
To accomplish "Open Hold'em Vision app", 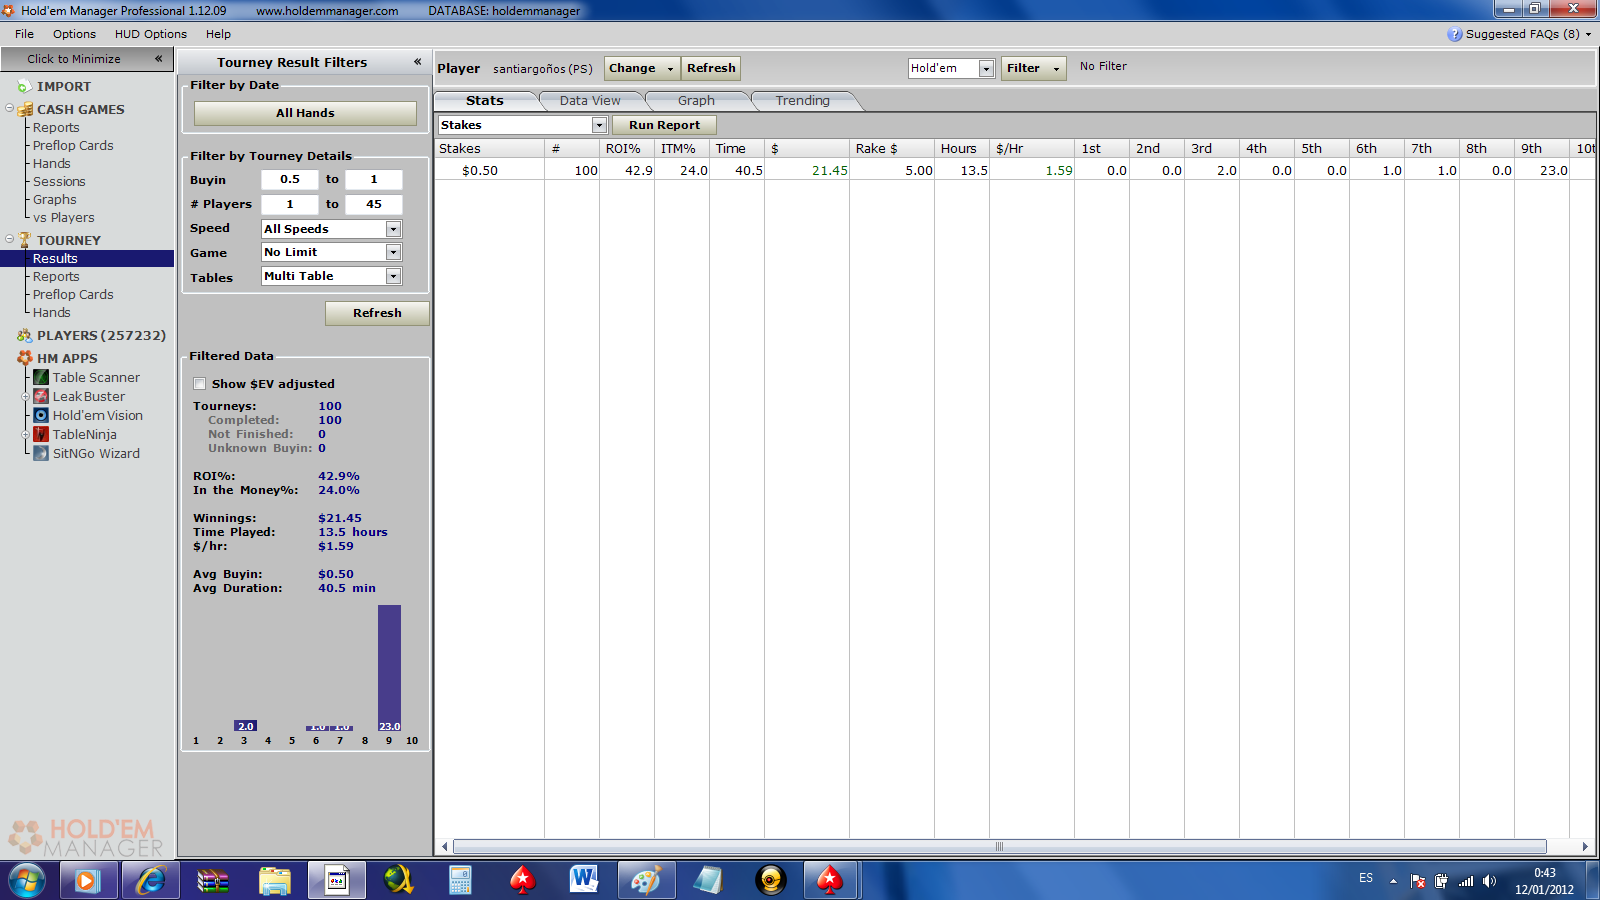I will coord(88,416).
